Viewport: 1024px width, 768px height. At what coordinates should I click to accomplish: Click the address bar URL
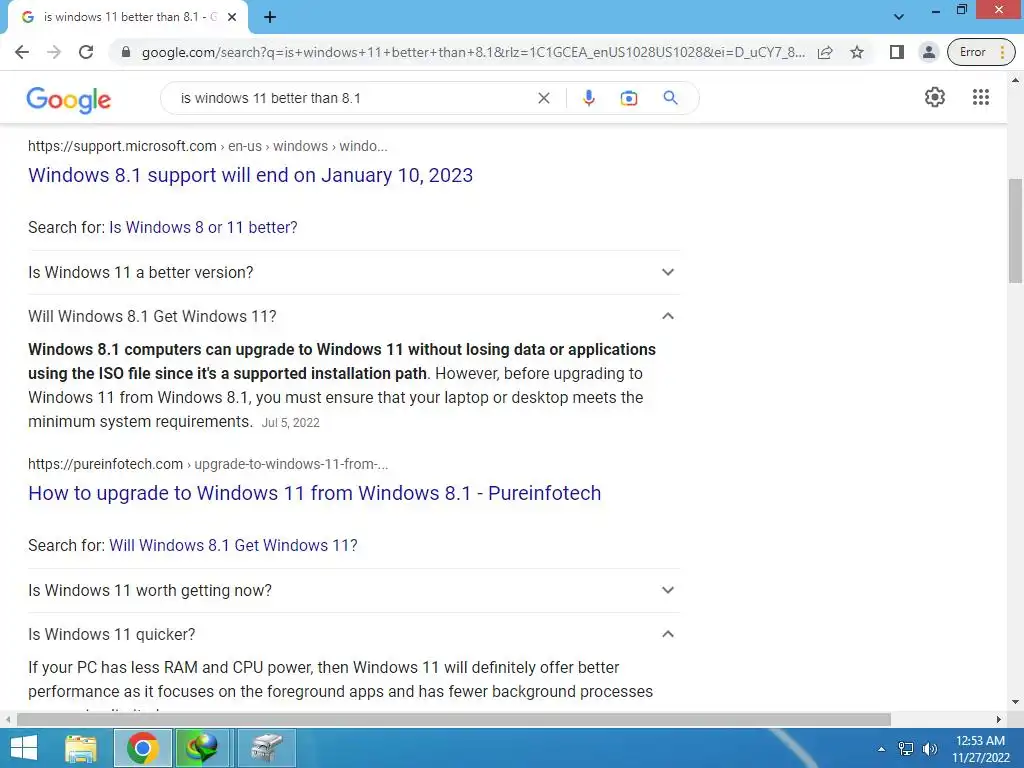tap(473, 52)
